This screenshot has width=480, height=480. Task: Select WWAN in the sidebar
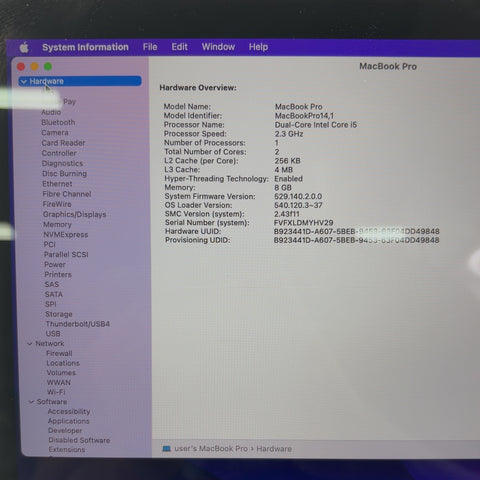[59, 382]
